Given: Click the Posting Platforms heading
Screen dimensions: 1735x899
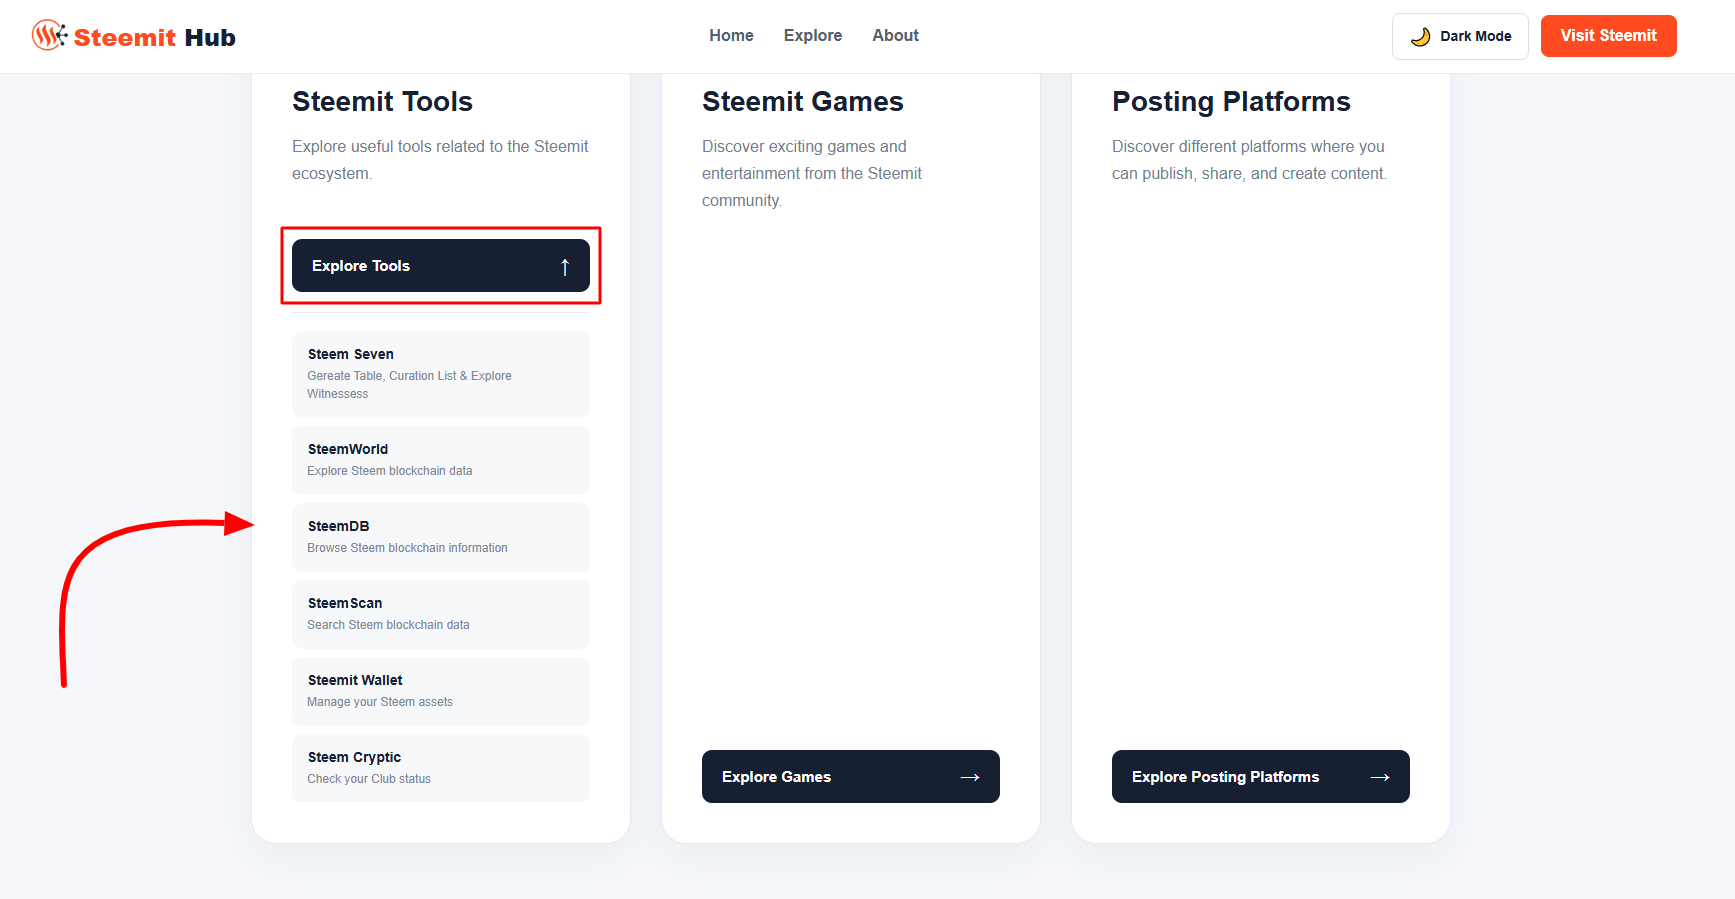Looking at the screenshot, I should point(1231,101).
